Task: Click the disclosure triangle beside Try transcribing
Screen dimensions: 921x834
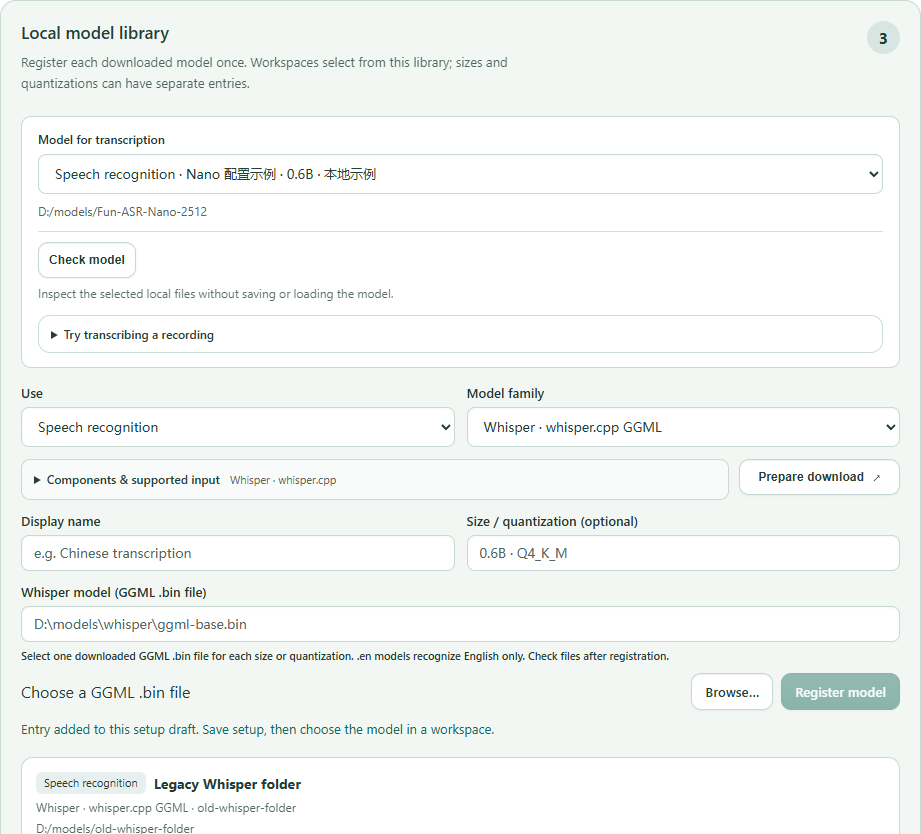Action: 54,335
